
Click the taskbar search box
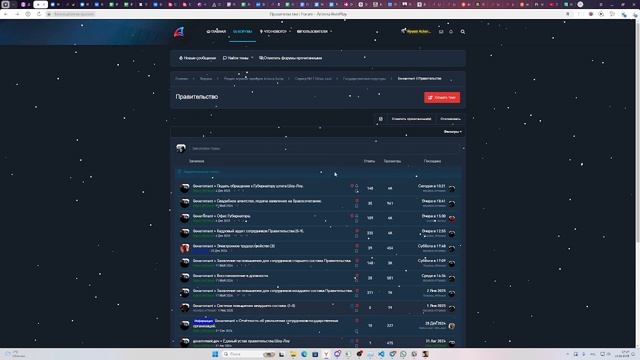pos(249,354)
